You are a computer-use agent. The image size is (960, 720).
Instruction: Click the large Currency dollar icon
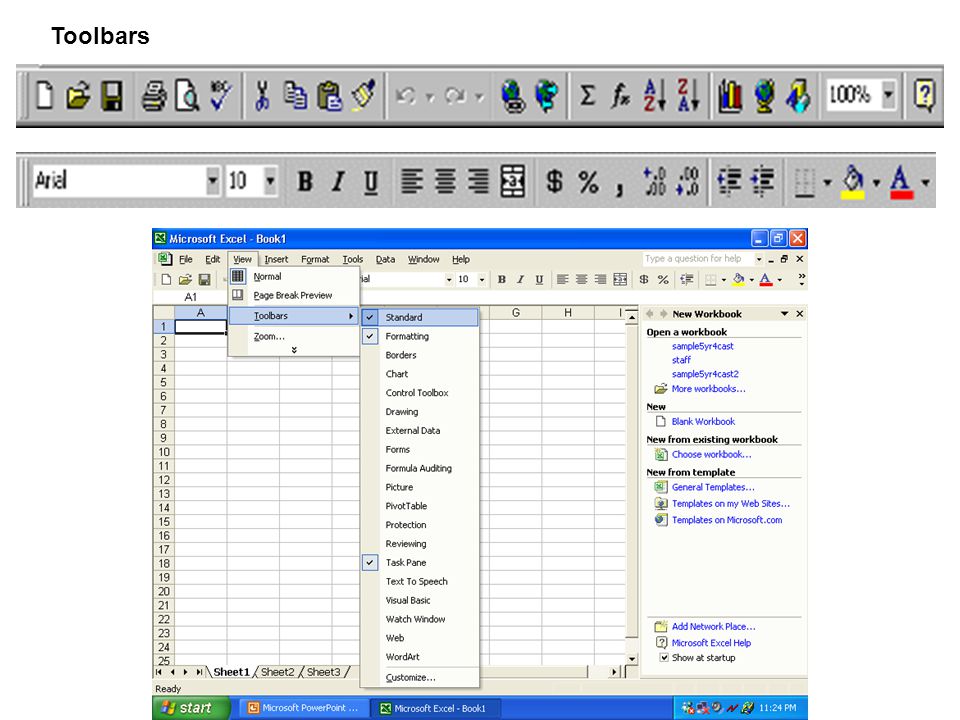click(x=554, y=181)
